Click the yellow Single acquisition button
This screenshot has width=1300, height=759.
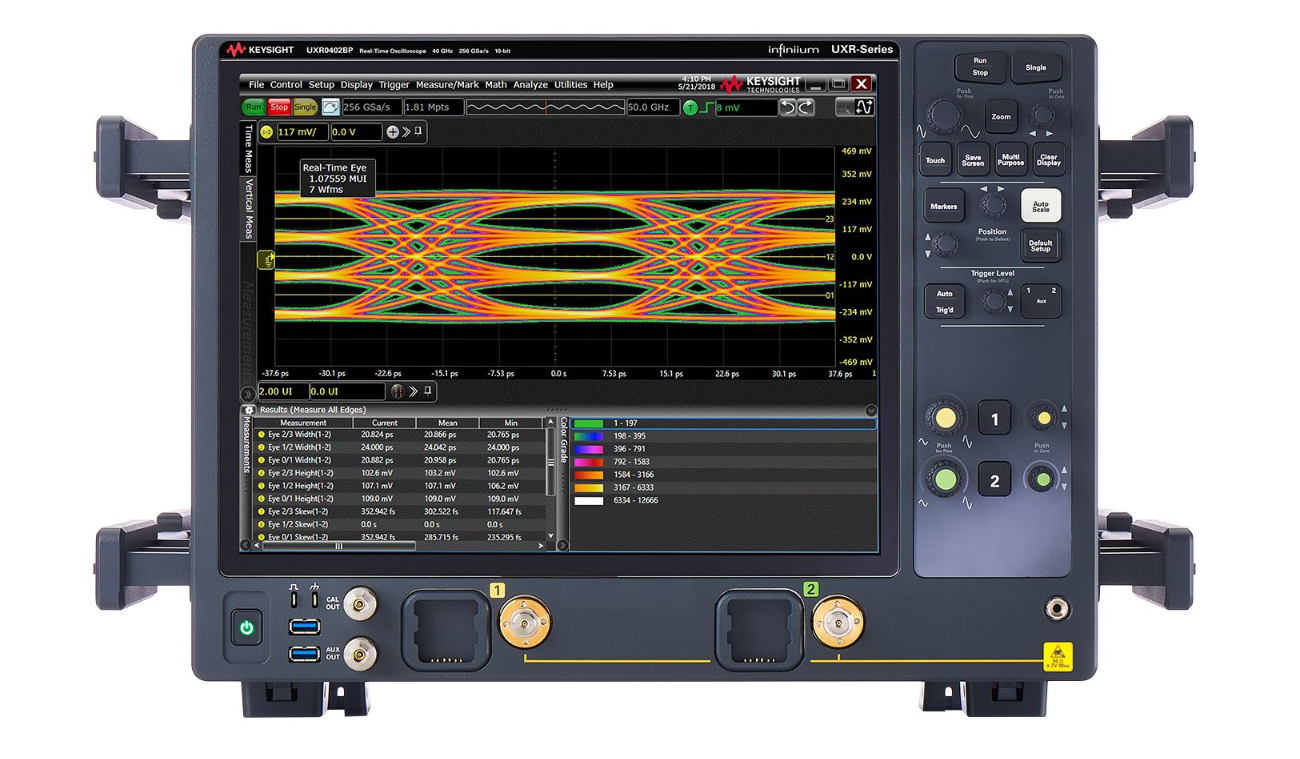point(305,107)
